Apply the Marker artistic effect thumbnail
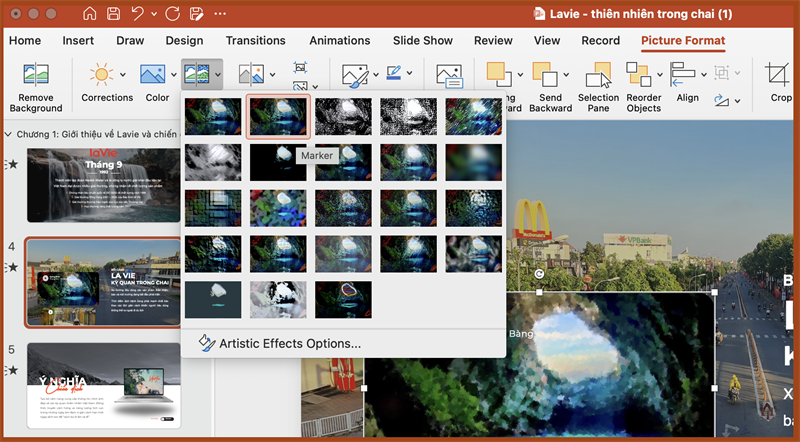The width and height of the screenshot is (800, 442). tap(278, 116)
